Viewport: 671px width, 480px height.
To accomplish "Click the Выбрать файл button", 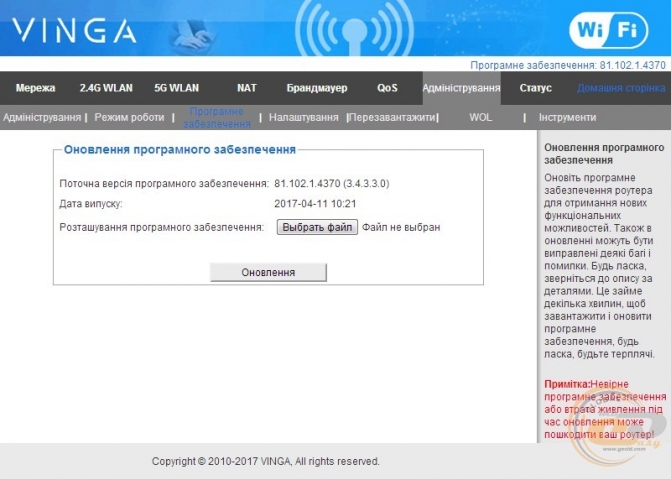I will 317,227.
